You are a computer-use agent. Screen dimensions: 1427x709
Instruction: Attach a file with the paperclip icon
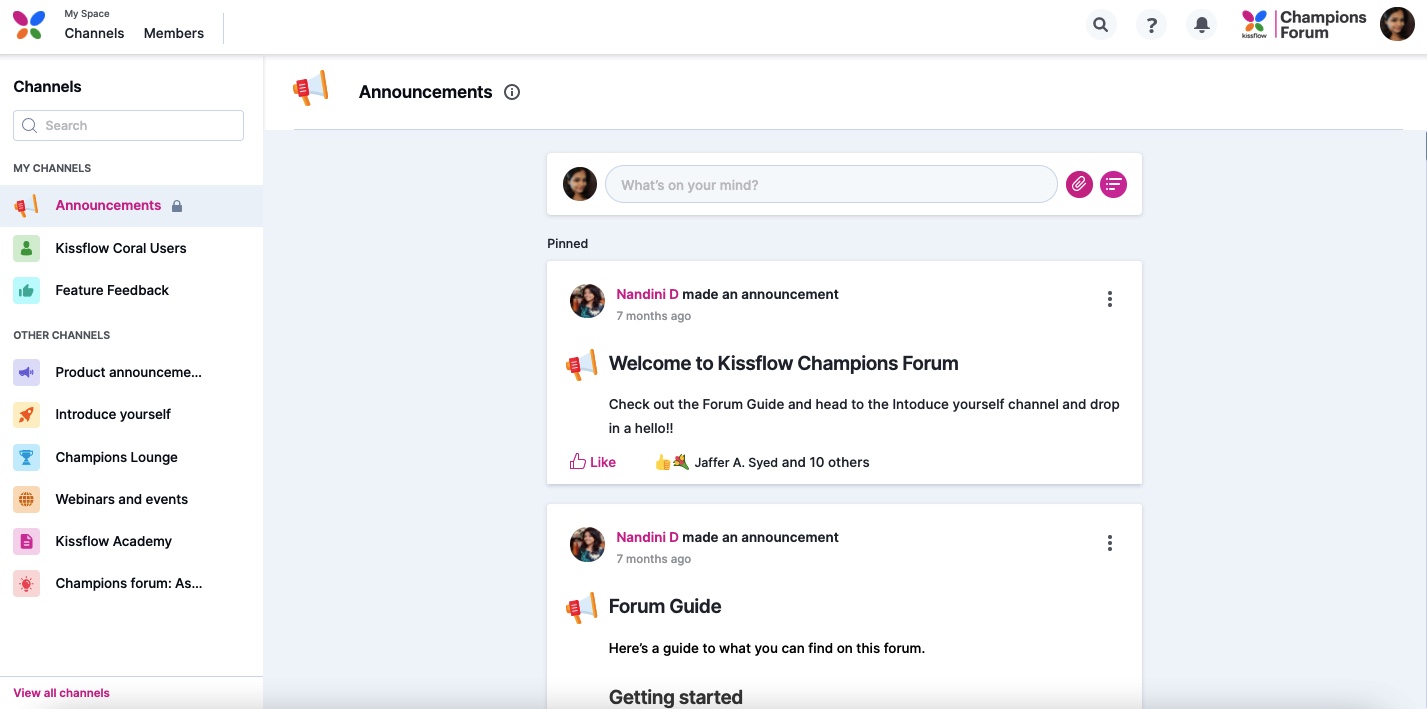click(x=1079, y=184)
